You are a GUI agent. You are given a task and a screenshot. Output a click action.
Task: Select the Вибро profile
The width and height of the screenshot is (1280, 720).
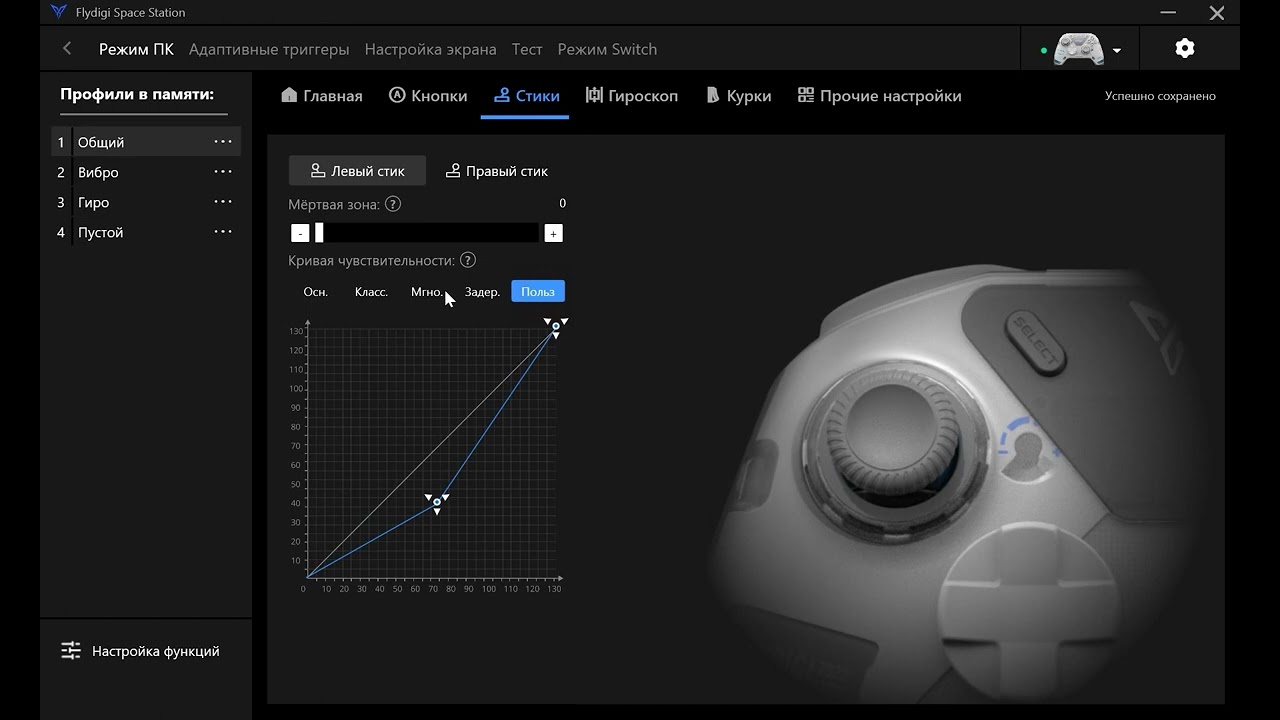point(146,172)
